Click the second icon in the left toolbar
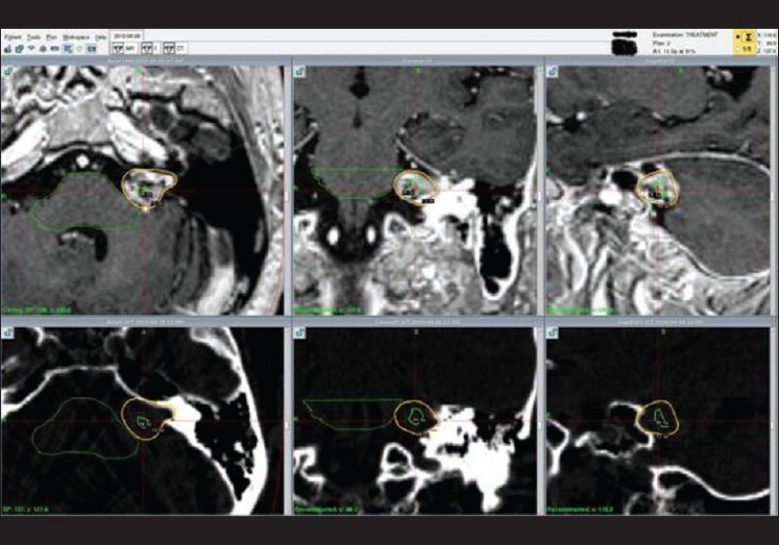The height and width of the screenshot is (545, 779). pos(18,48)
